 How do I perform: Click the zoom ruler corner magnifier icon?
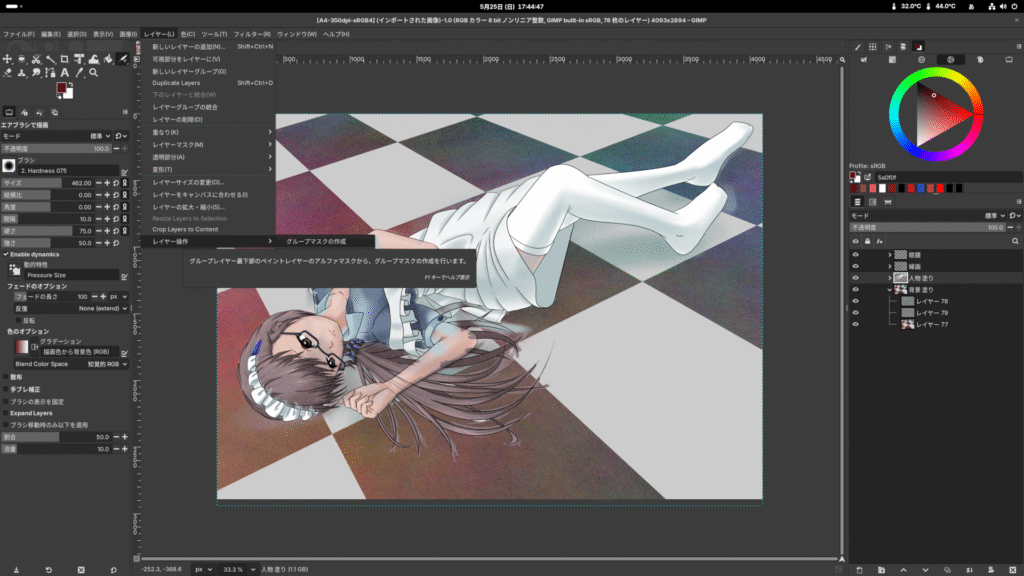coord(842,59)
